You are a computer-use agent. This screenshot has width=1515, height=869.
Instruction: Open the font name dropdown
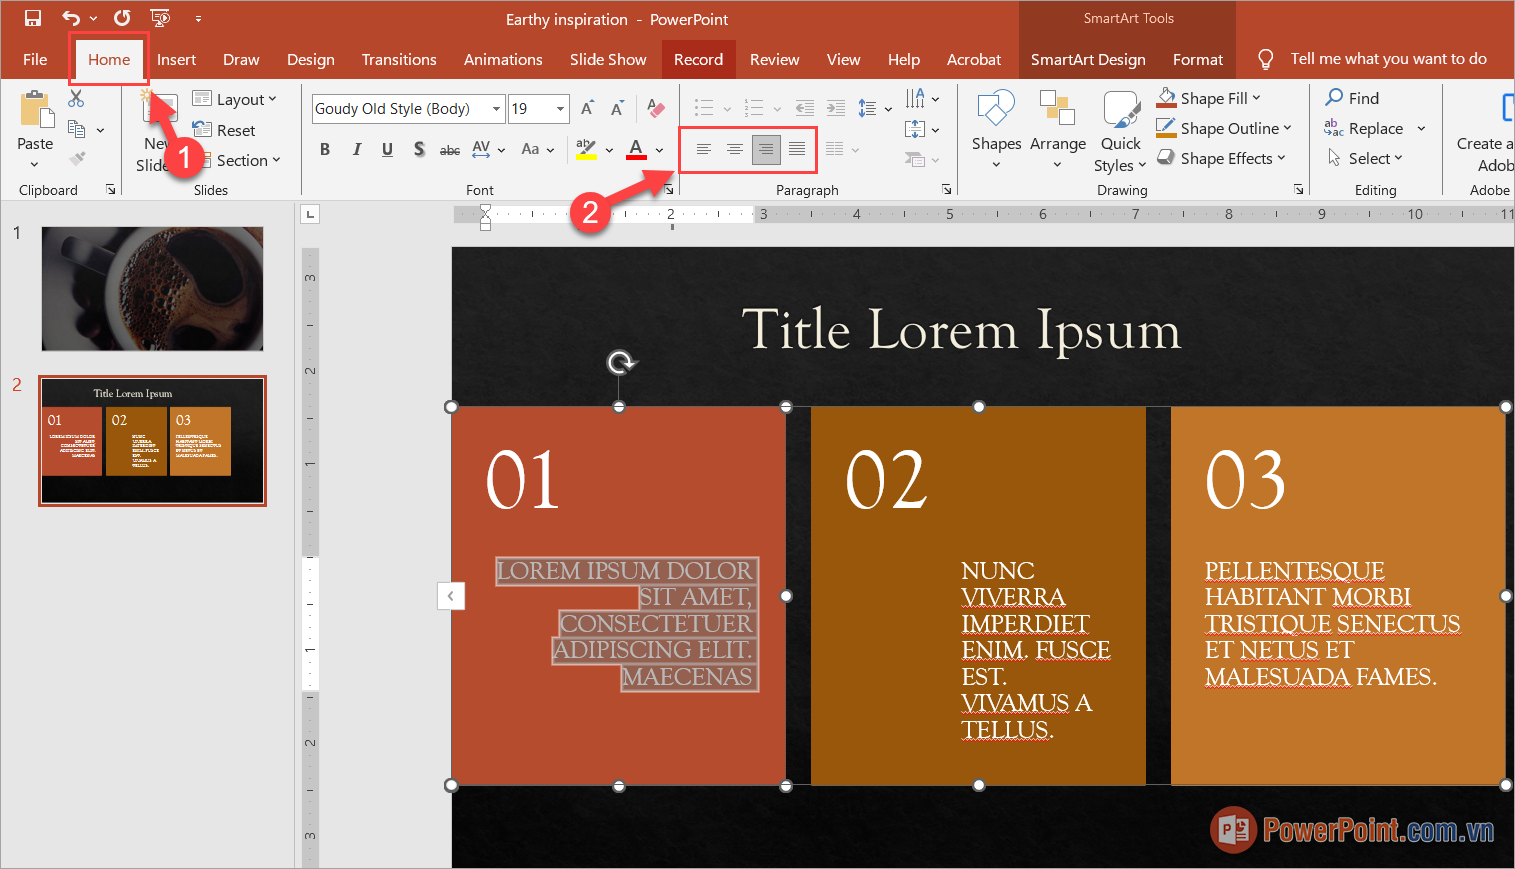tap(496, 108)
